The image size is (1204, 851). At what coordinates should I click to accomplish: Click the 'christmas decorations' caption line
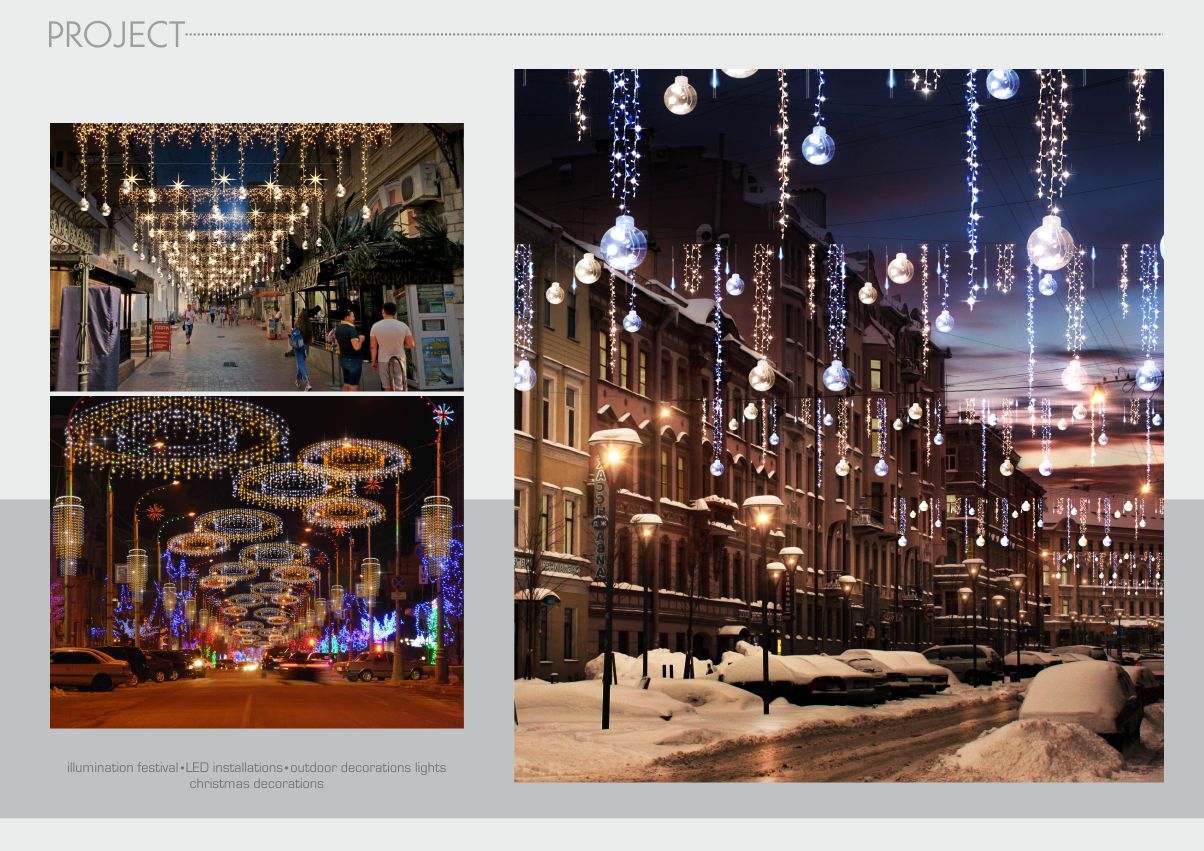(256, 784)
